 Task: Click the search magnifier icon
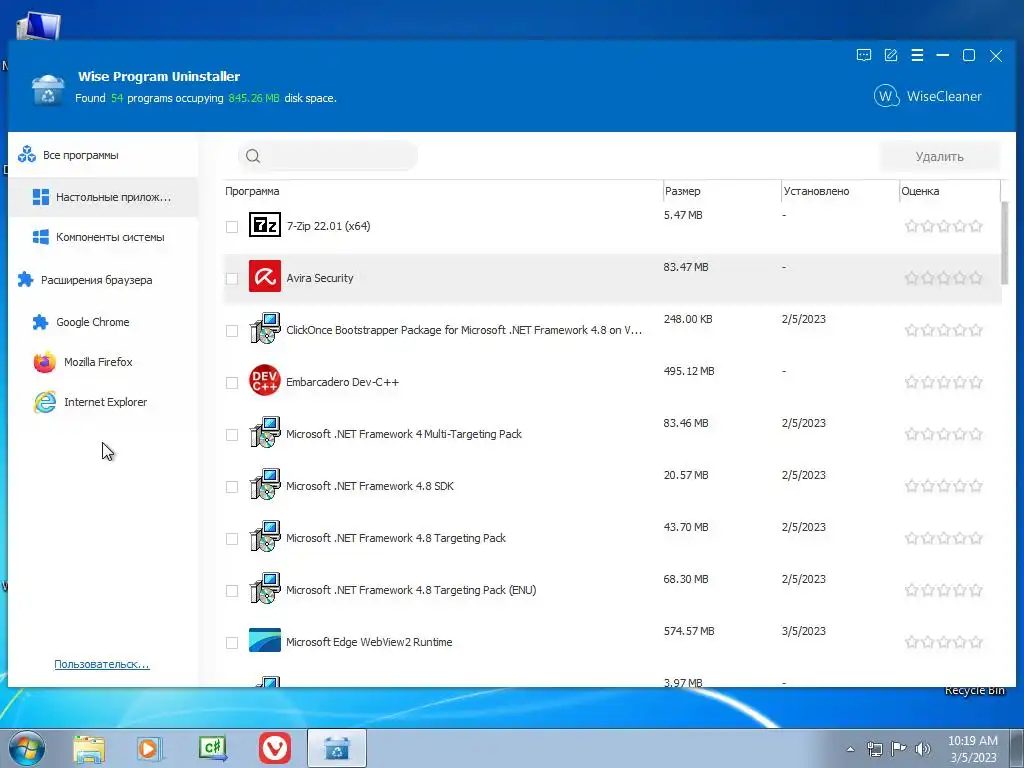click(253, 156)
